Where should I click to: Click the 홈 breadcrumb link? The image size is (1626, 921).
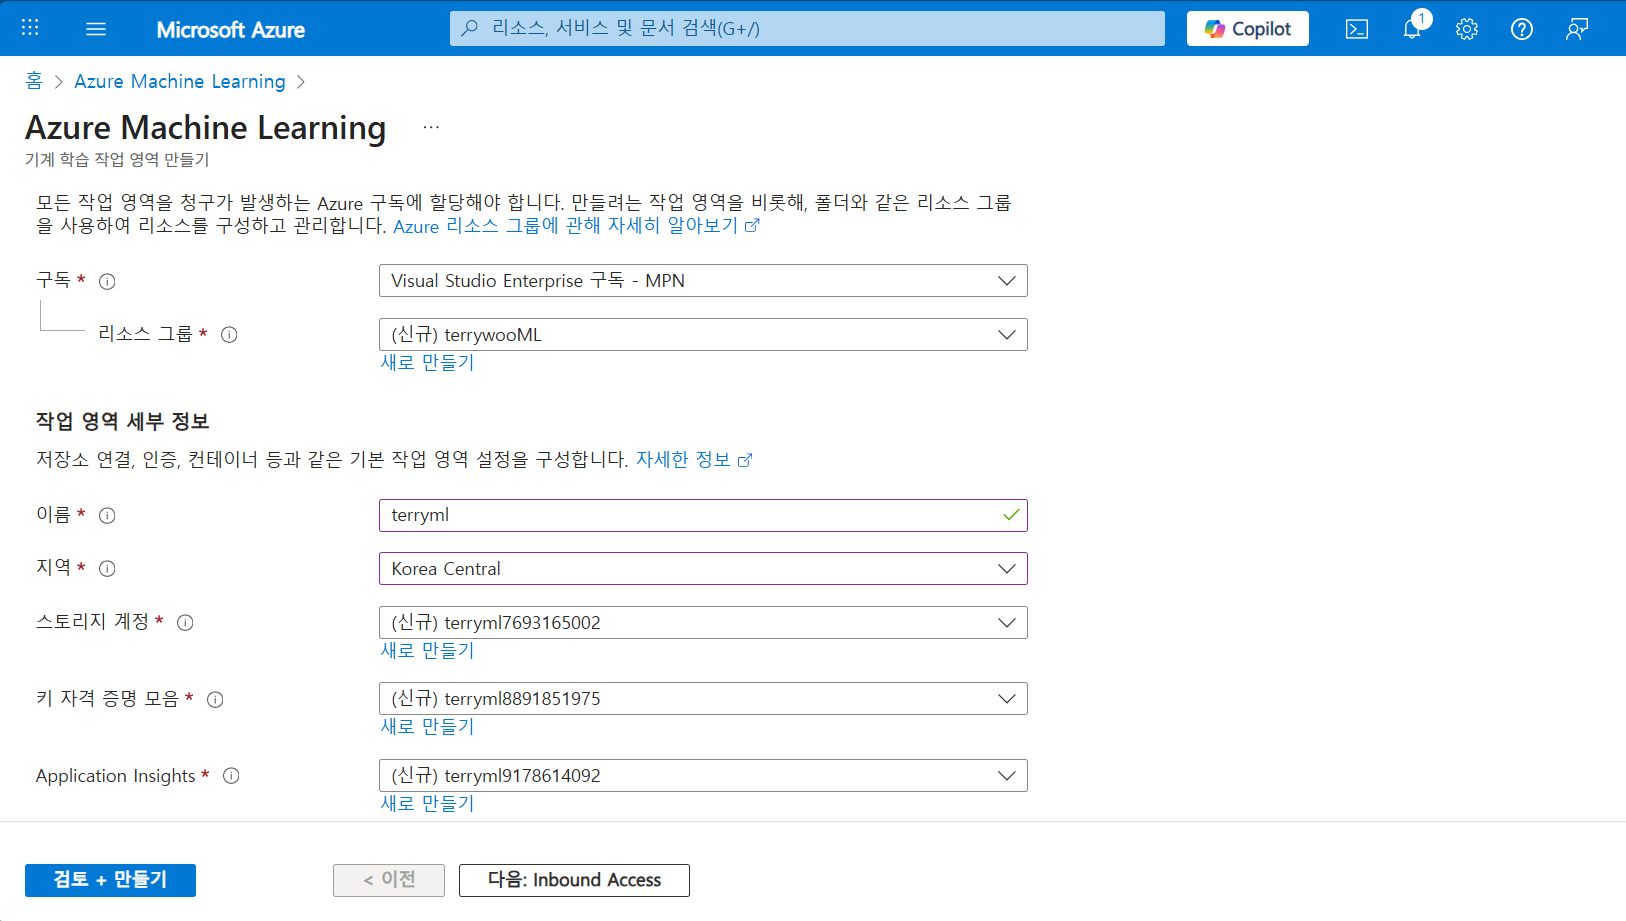tap(33, 81)
